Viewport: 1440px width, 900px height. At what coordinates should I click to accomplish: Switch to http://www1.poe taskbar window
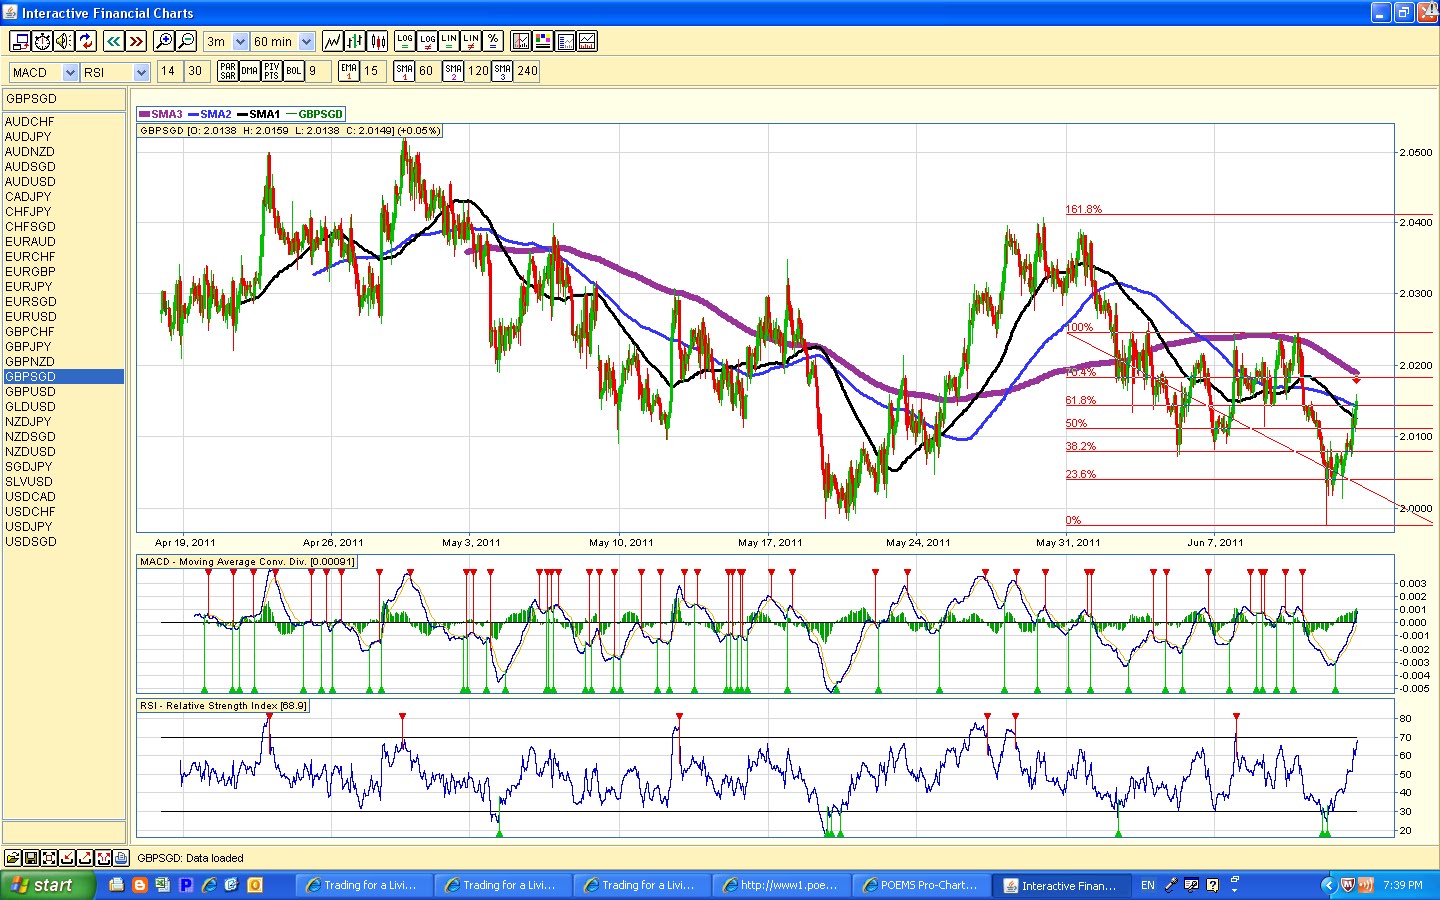[x=781, y=885]
